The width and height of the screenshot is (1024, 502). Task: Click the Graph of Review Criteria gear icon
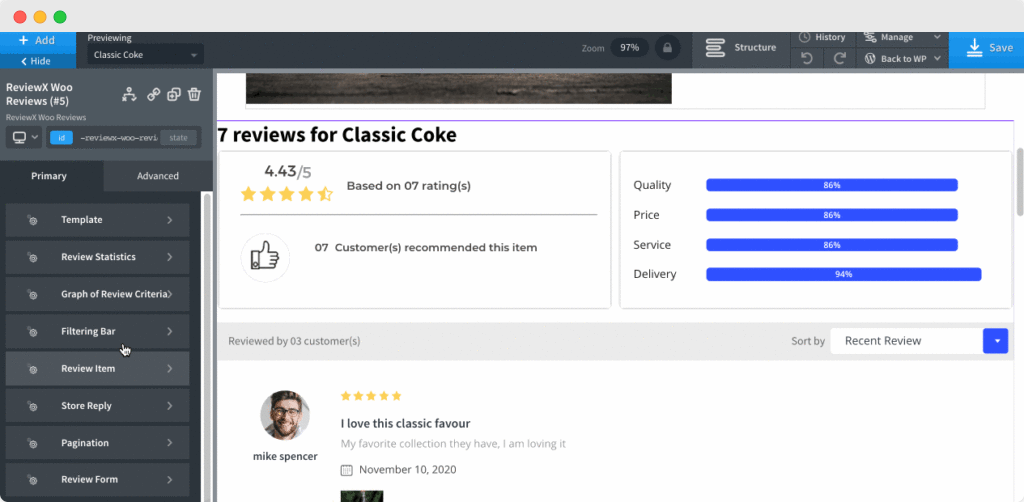pyautogui.click(x=32, y=295)
